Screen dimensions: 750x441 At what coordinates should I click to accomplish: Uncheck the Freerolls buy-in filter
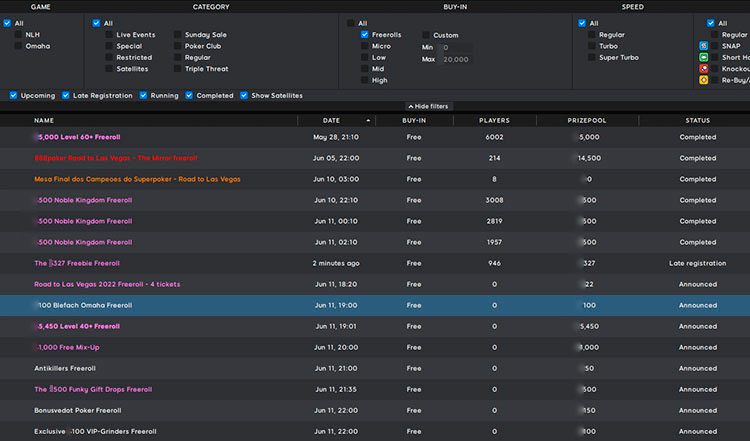click(365, 34)
